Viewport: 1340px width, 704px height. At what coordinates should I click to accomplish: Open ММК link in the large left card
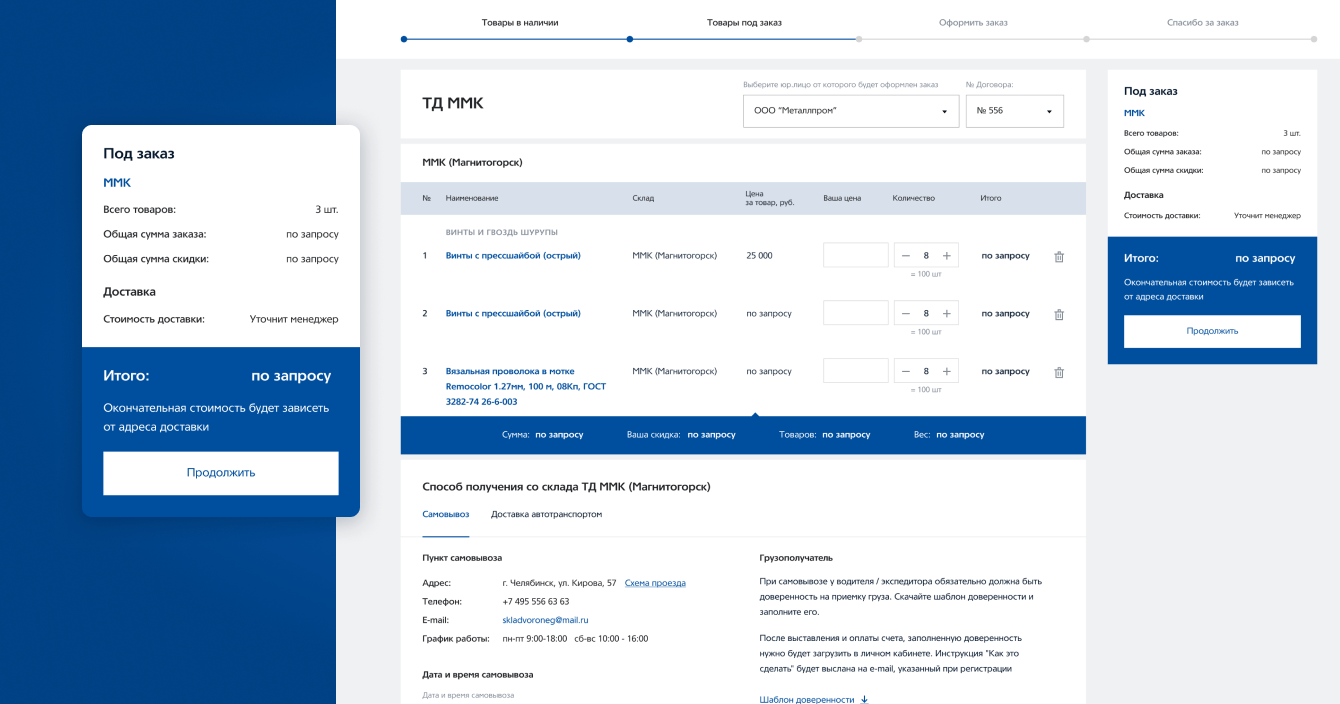(117, 183)
